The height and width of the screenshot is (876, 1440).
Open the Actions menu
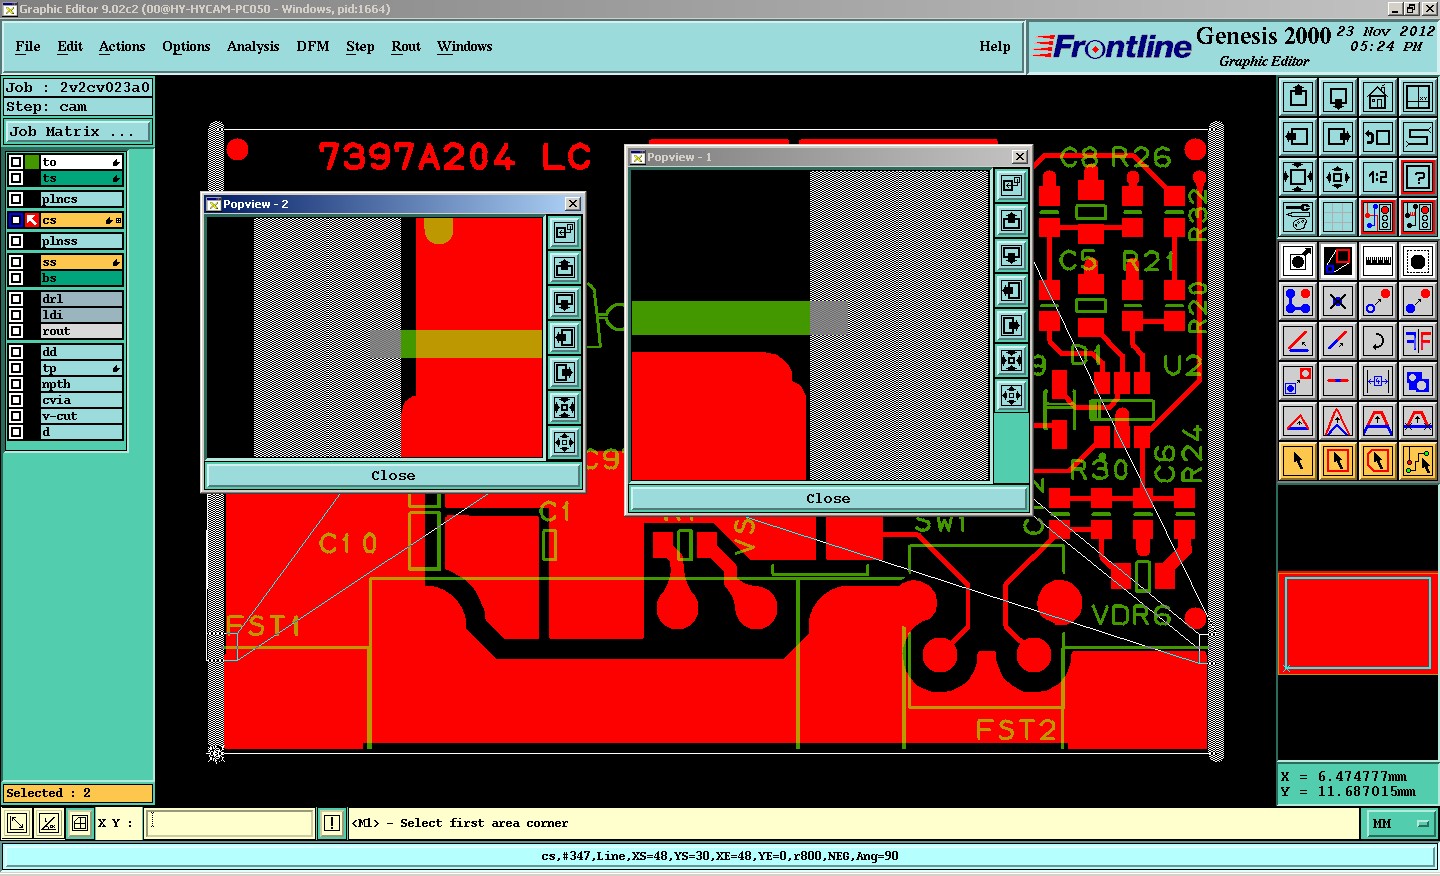pos(122,47)
